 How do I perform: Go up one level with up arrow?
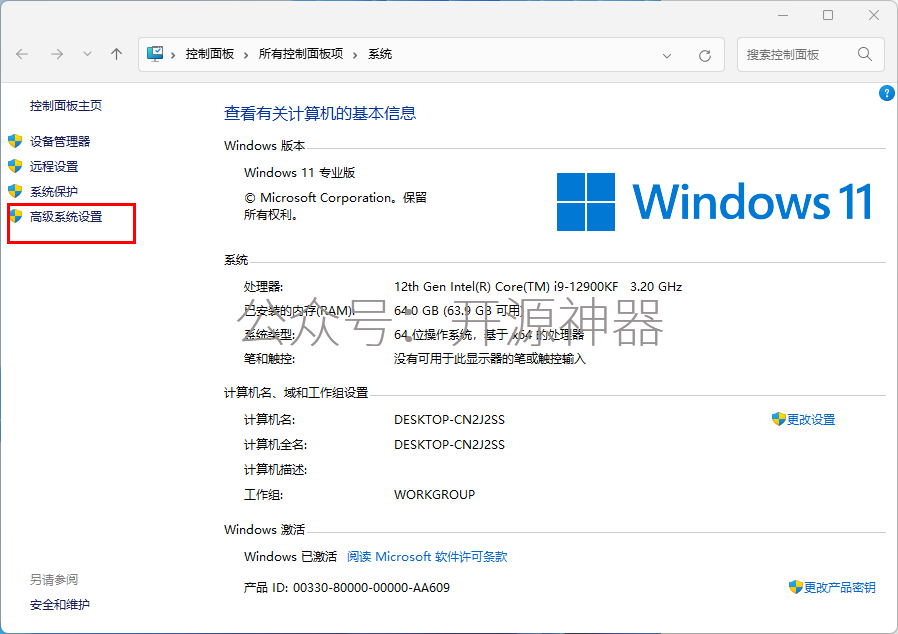(x=116, y=54)
